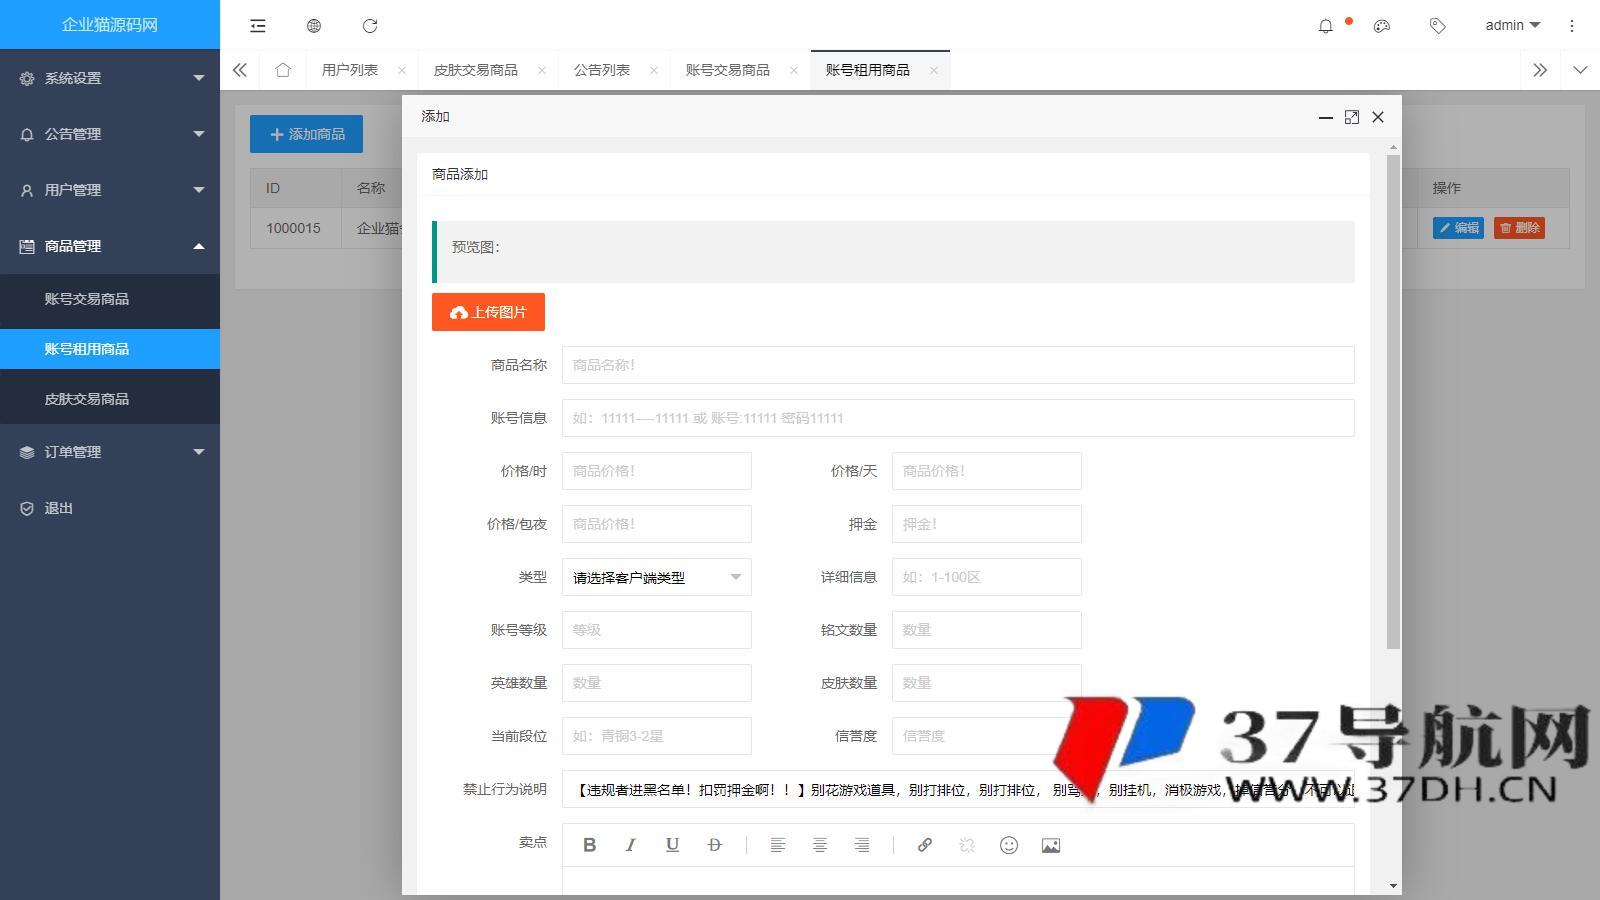Expand the 订单管理 menu section
The image size is (1600, 900).
[110, 451]
